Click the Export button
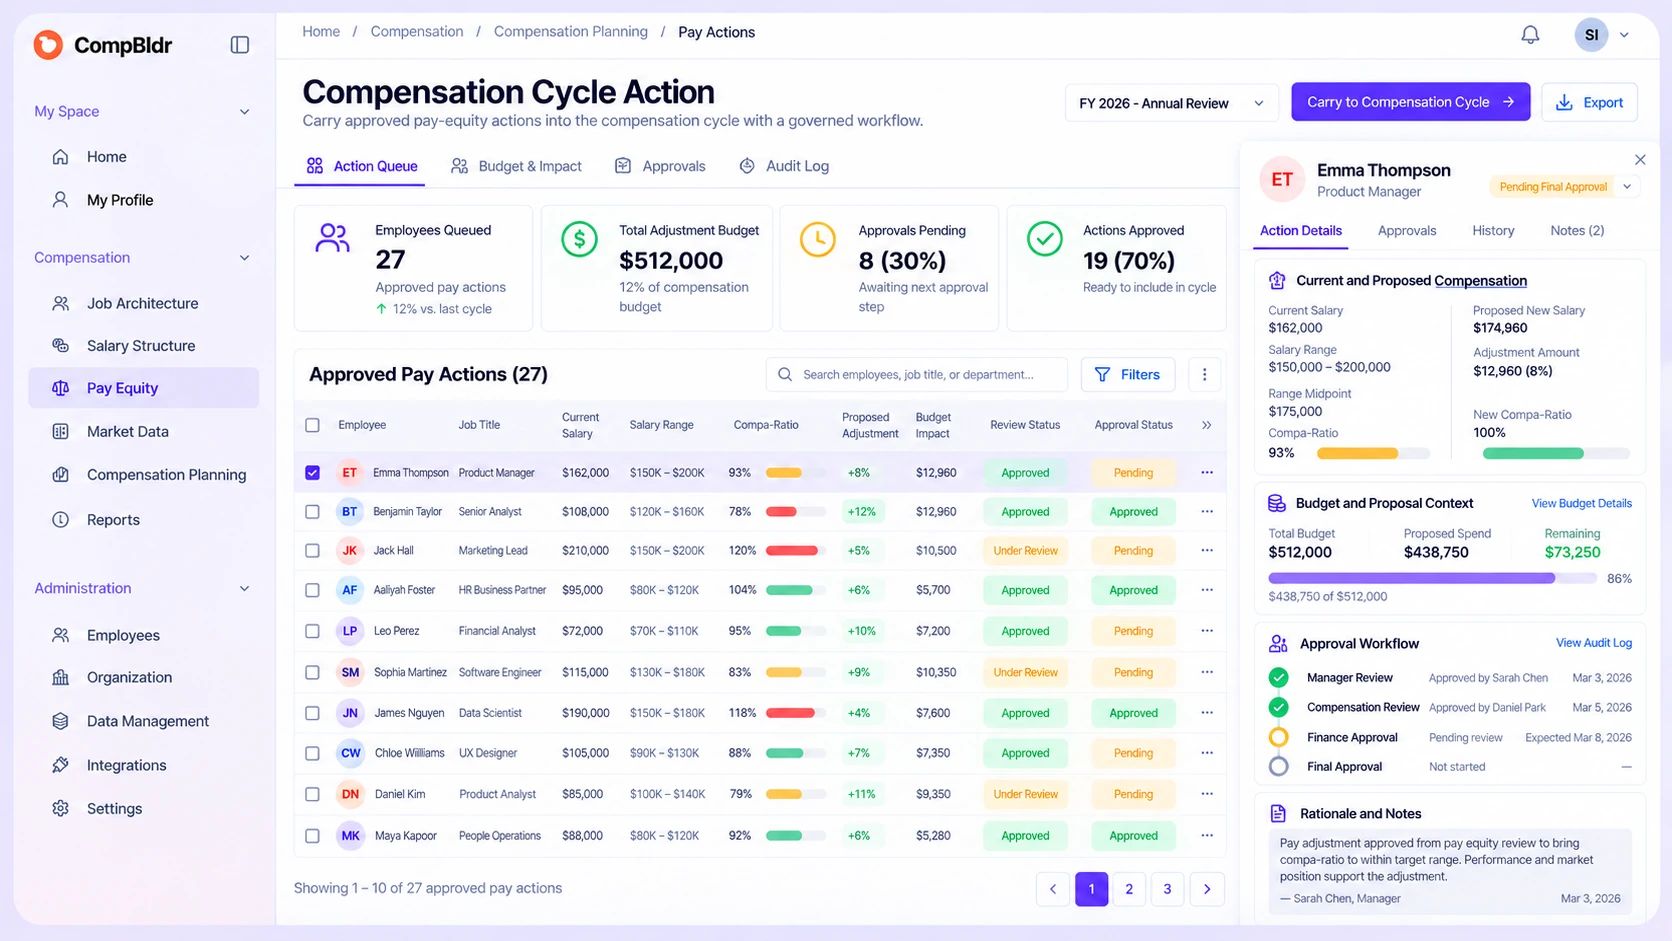 tap(1589, 102)
